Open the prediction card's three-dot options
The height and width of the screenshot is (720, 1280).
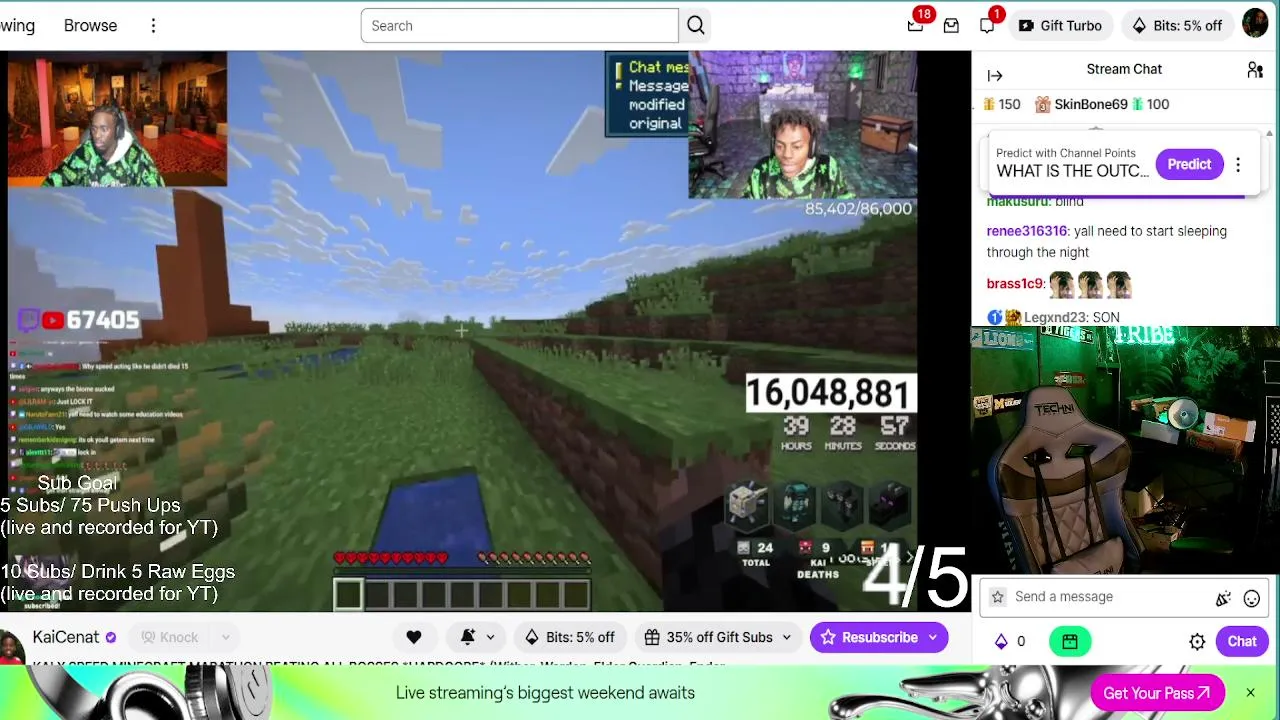pos(1238,165)
